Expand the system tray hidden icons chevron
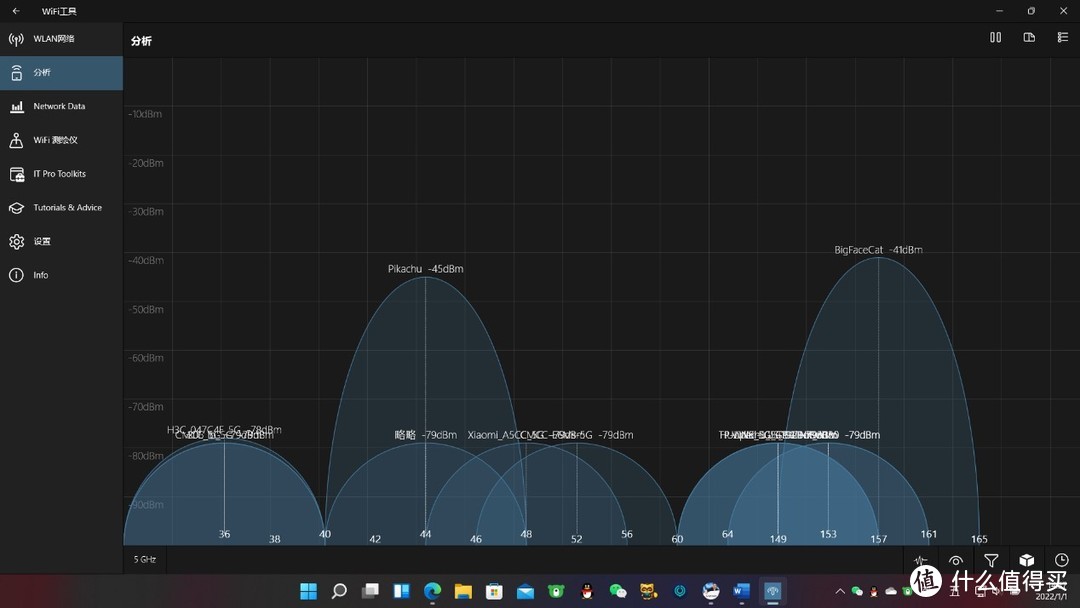The height and width of the screenshot is (608, 1080). point(841,591)
